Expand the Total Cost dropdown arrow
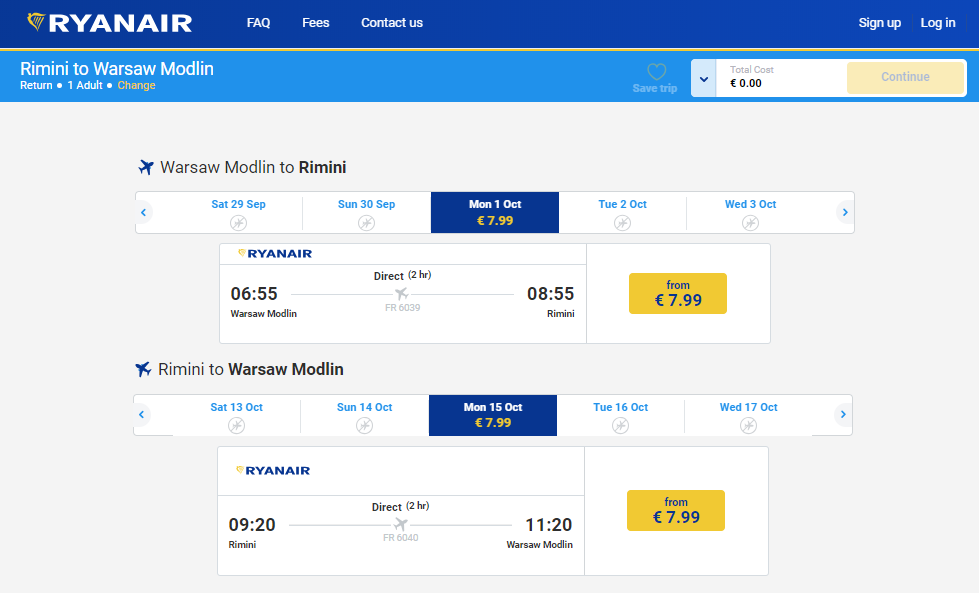The image size is (979, 593). click(704, 78)
